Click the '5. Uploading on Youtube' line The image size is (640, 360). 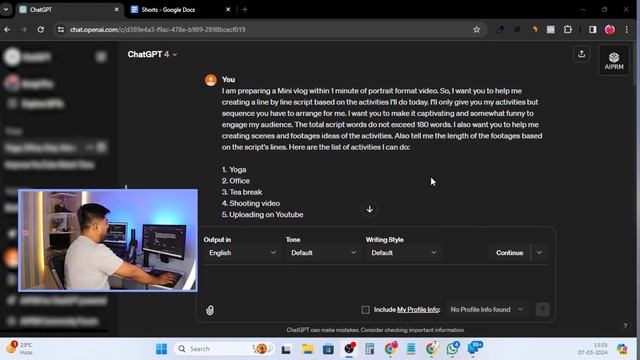point(262,215)
